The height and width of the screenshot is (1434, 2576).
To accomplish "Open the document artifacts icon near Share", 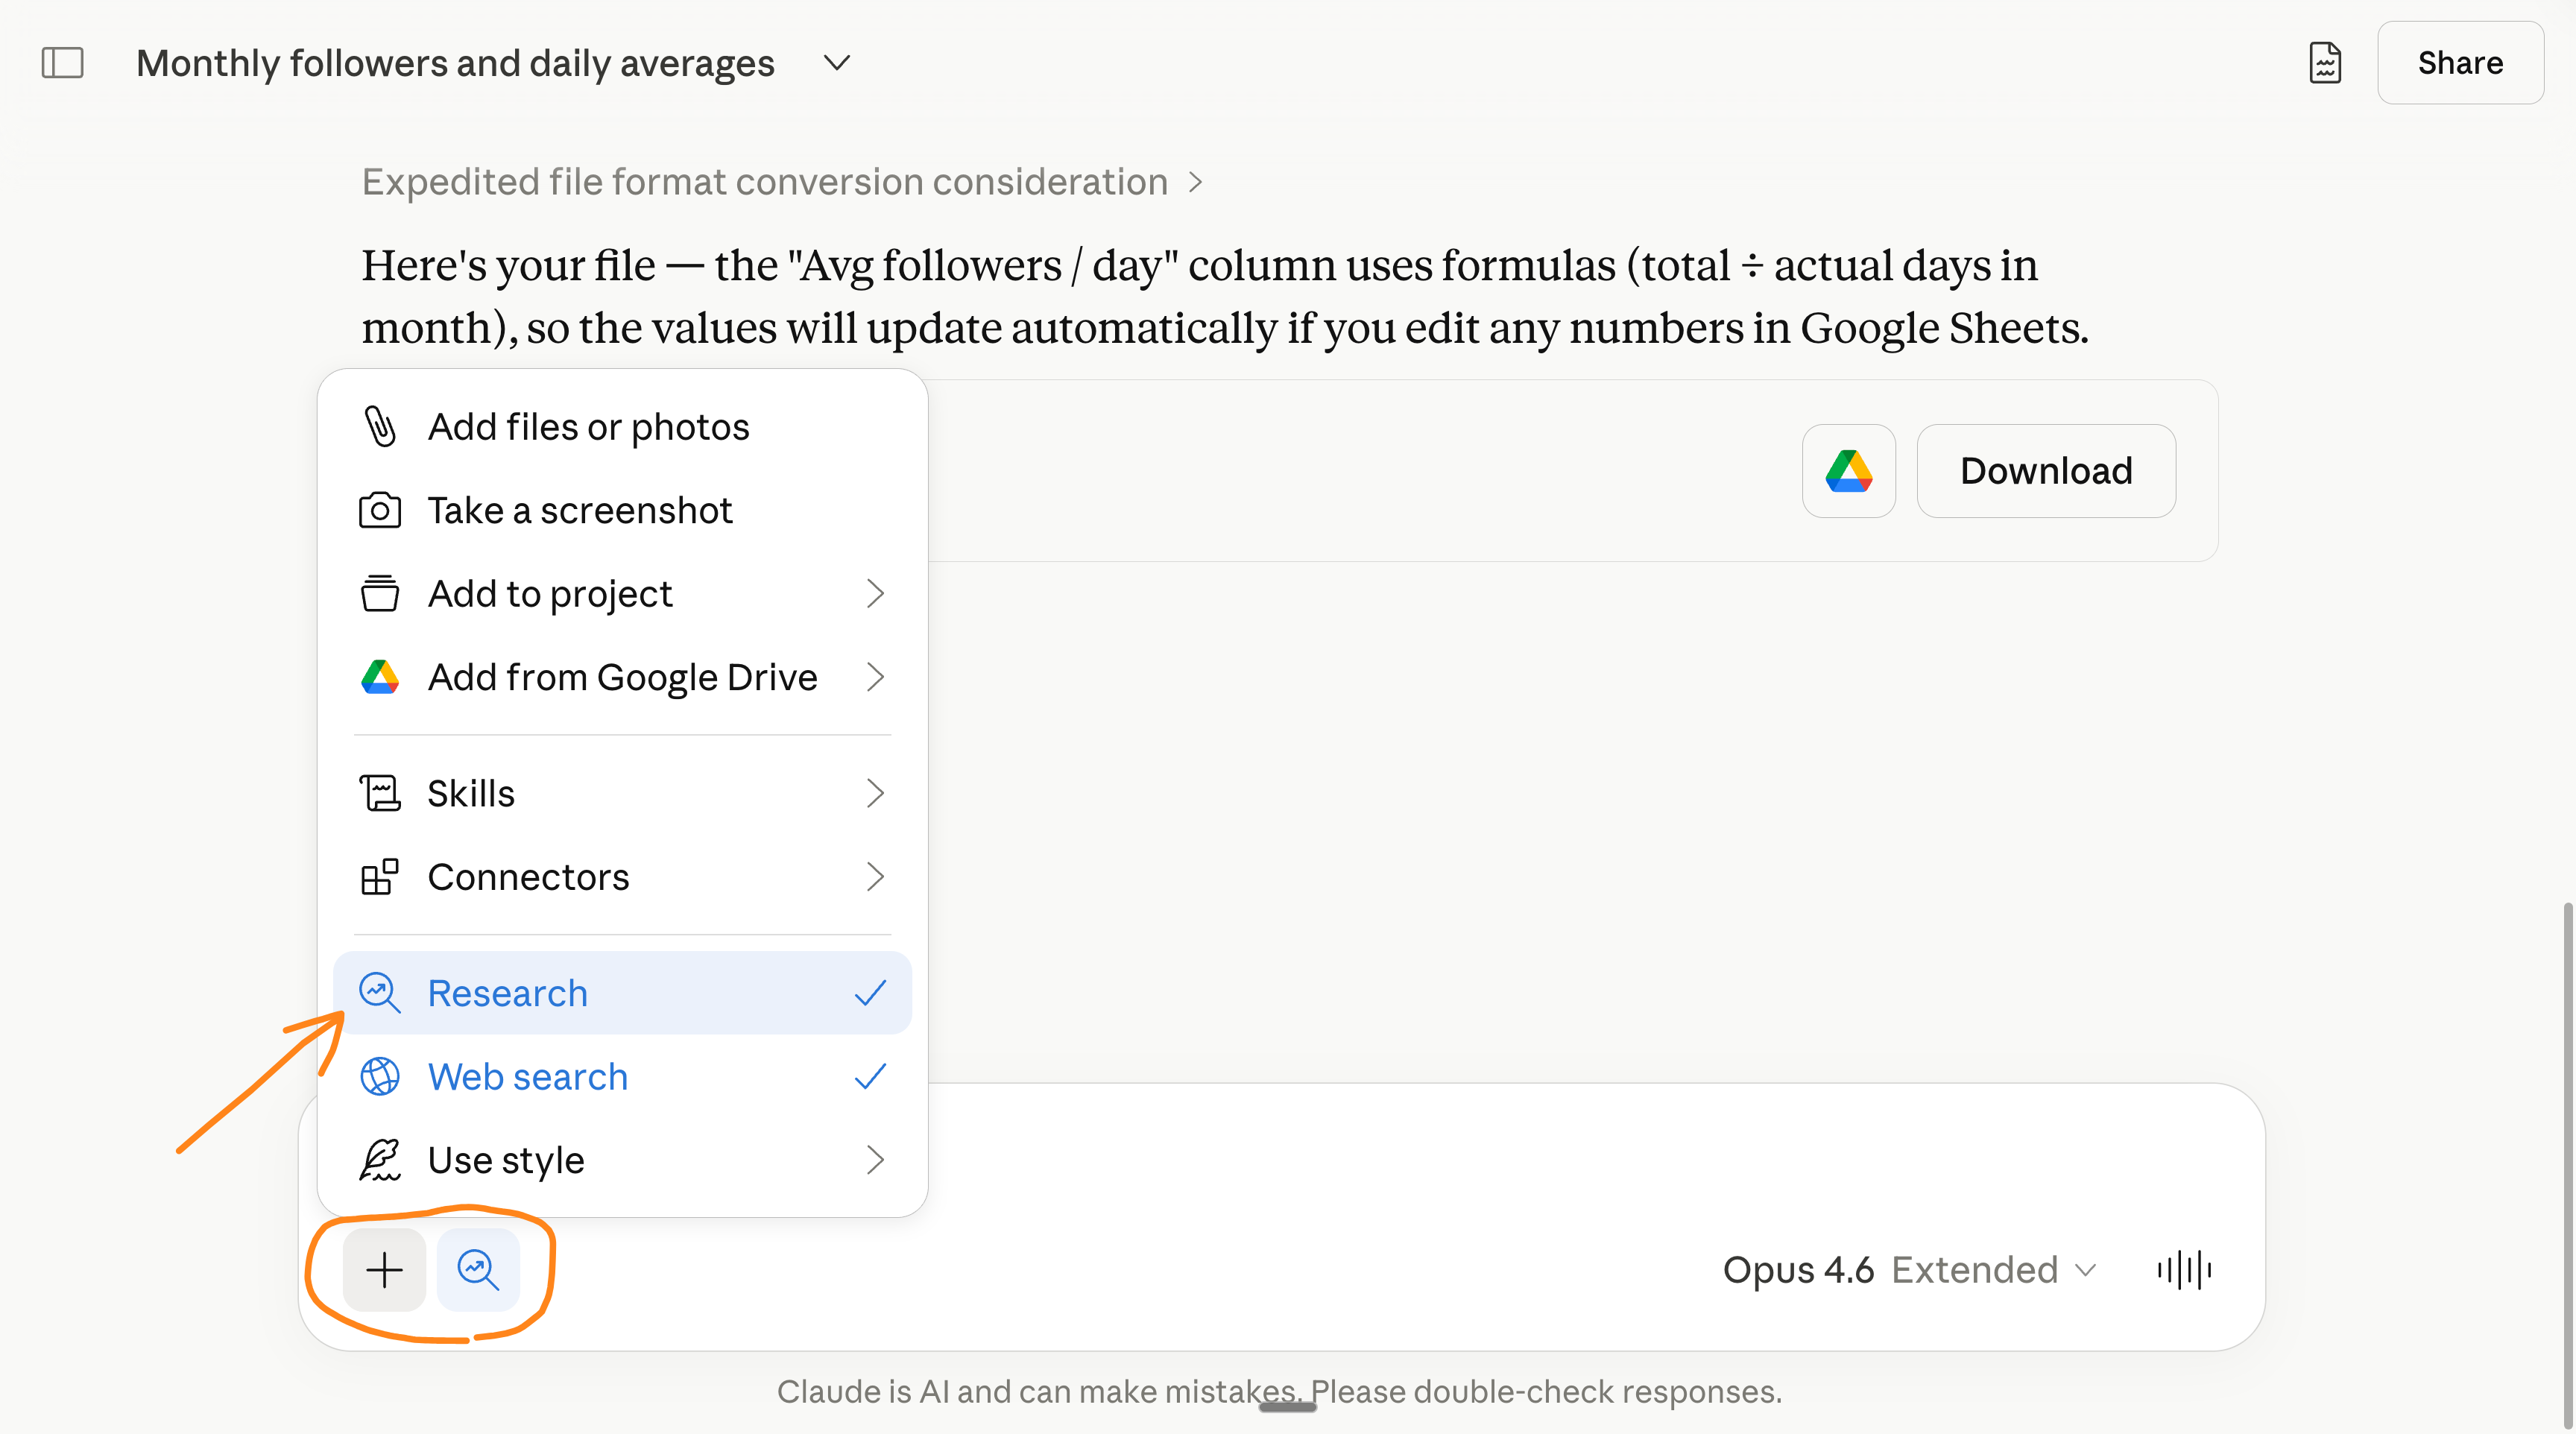I will (2325, 63).
